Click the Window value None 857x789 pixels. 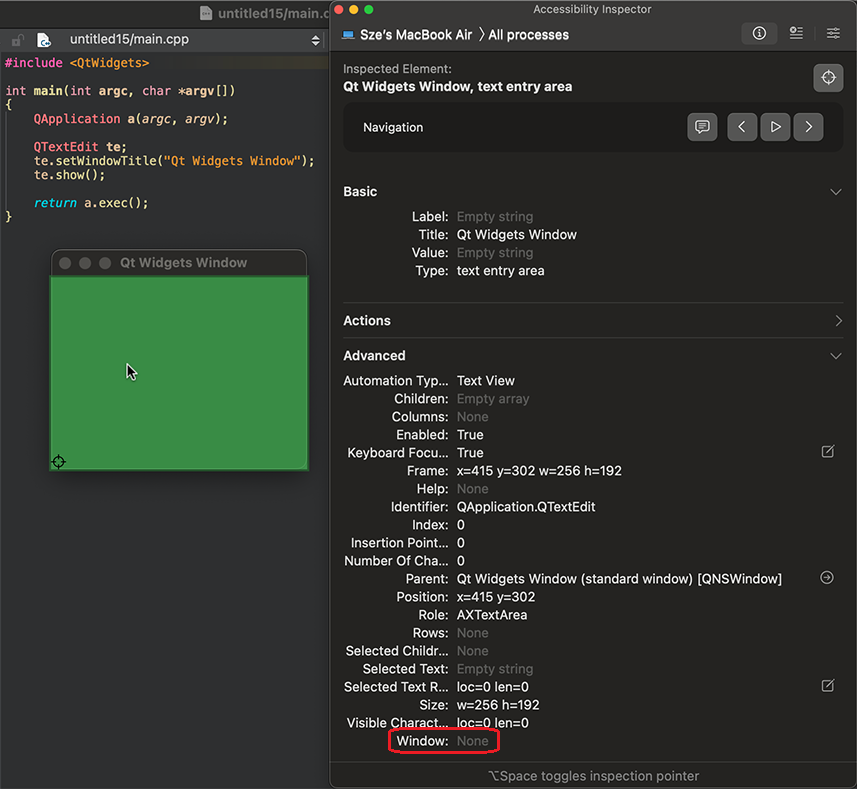(x=473, y=741)
